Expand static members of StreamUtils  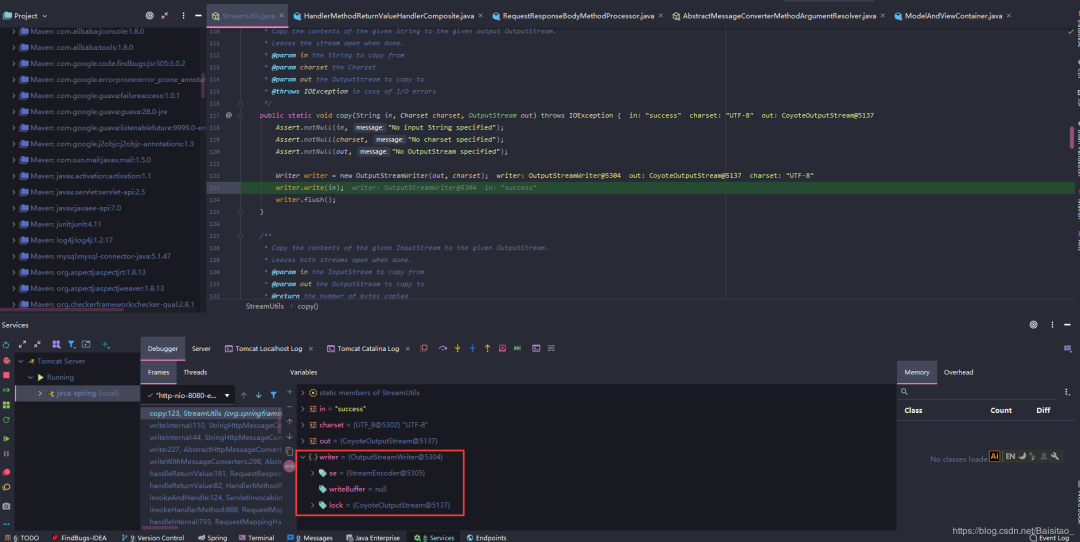coord(302,393)
